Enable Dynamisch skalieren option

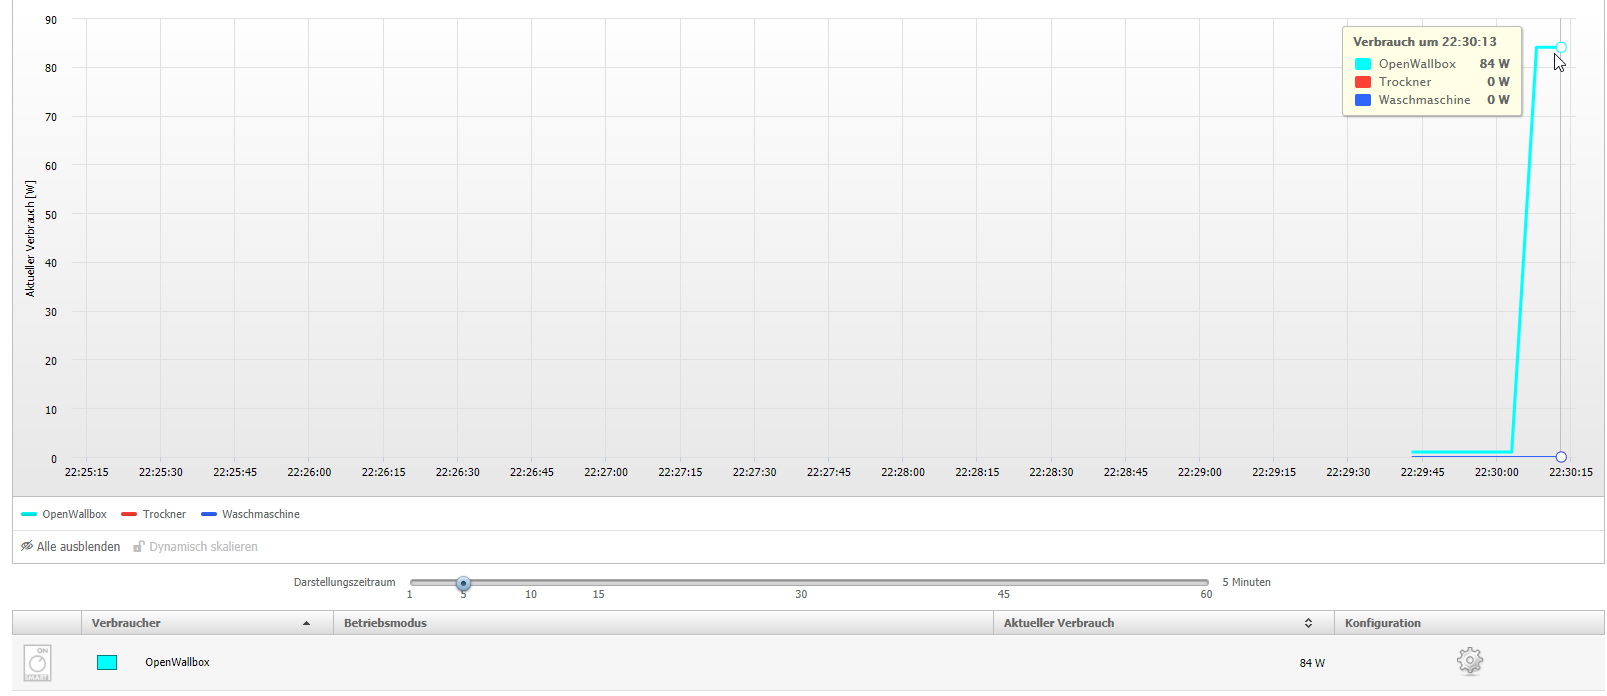pos(195,546)
